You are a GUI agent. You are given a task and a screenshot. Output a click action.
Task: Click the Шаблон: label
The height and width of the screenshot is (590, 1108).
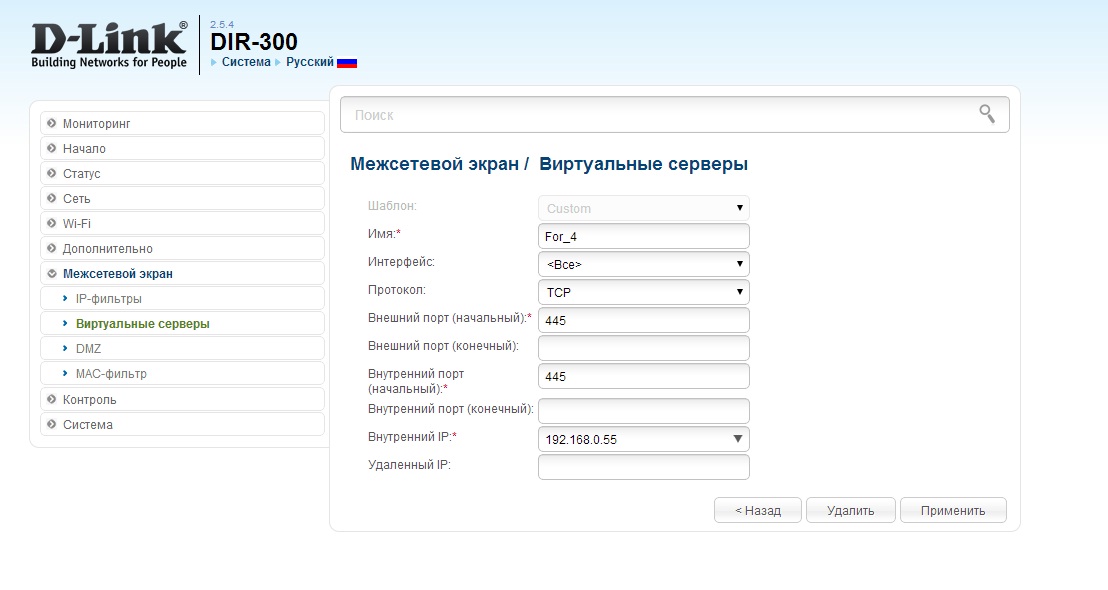pos(392,206)
